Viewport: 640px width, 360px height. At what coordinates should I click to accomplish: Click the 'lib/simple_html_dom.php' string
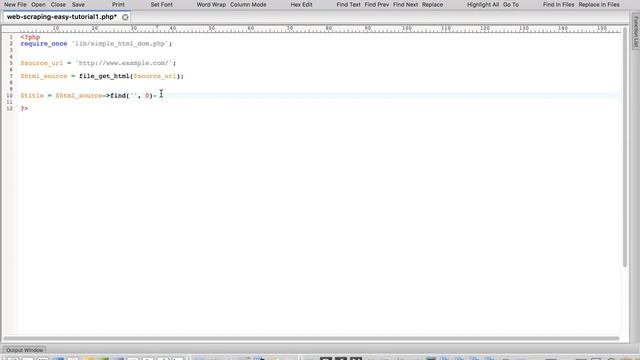(120, 44)
